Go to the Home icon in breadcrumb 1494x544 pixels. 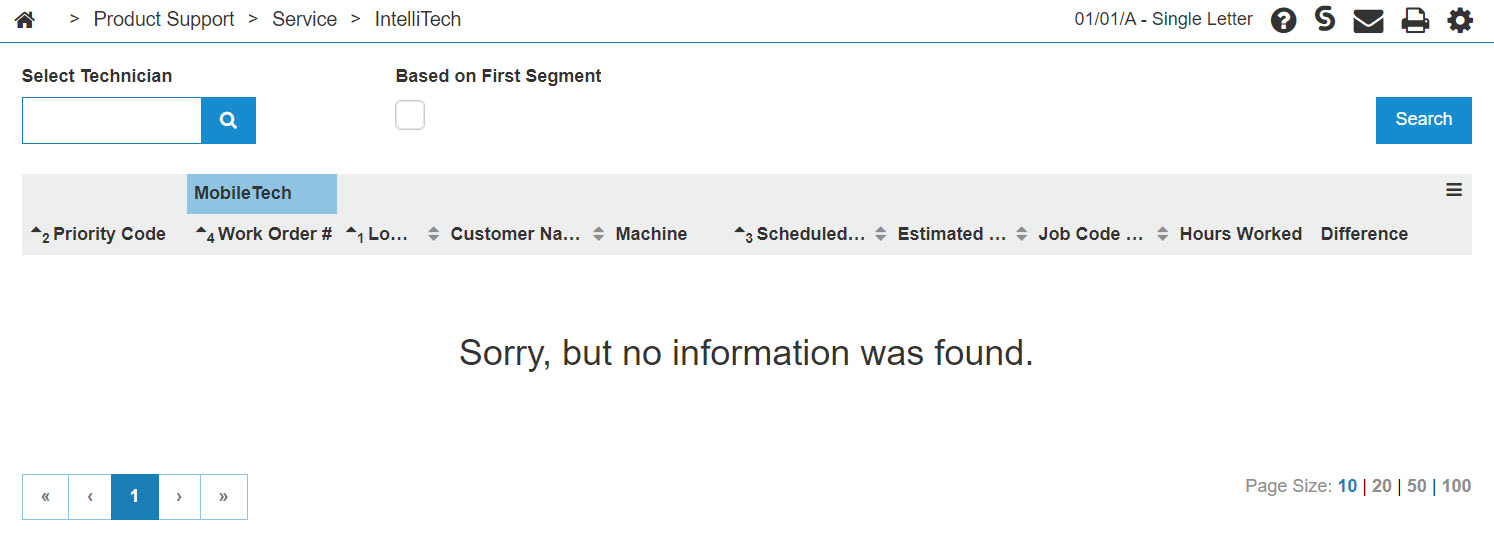point(25,19)
